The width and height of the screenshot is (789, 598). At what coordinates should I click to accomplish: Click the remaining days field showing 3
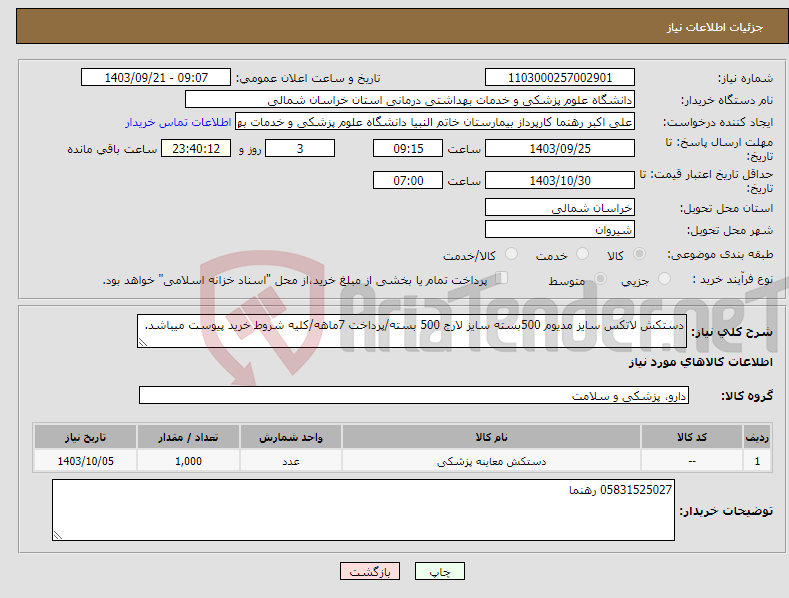[x=300, y=148]
